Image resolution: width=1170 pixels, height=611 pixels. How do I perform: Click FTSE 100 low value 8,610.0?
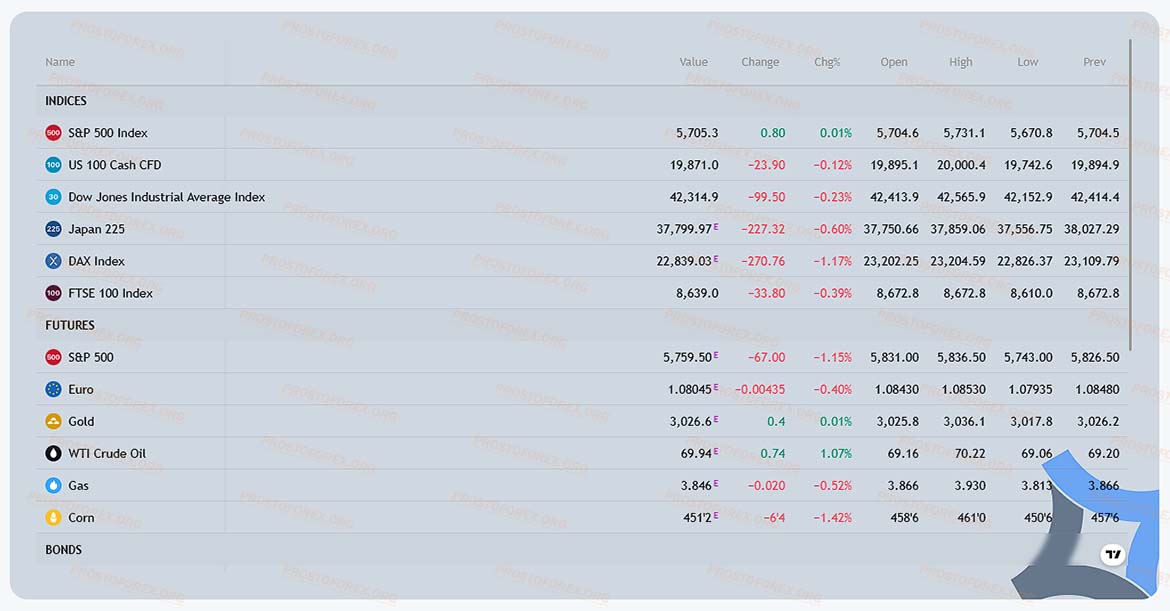1031,293
